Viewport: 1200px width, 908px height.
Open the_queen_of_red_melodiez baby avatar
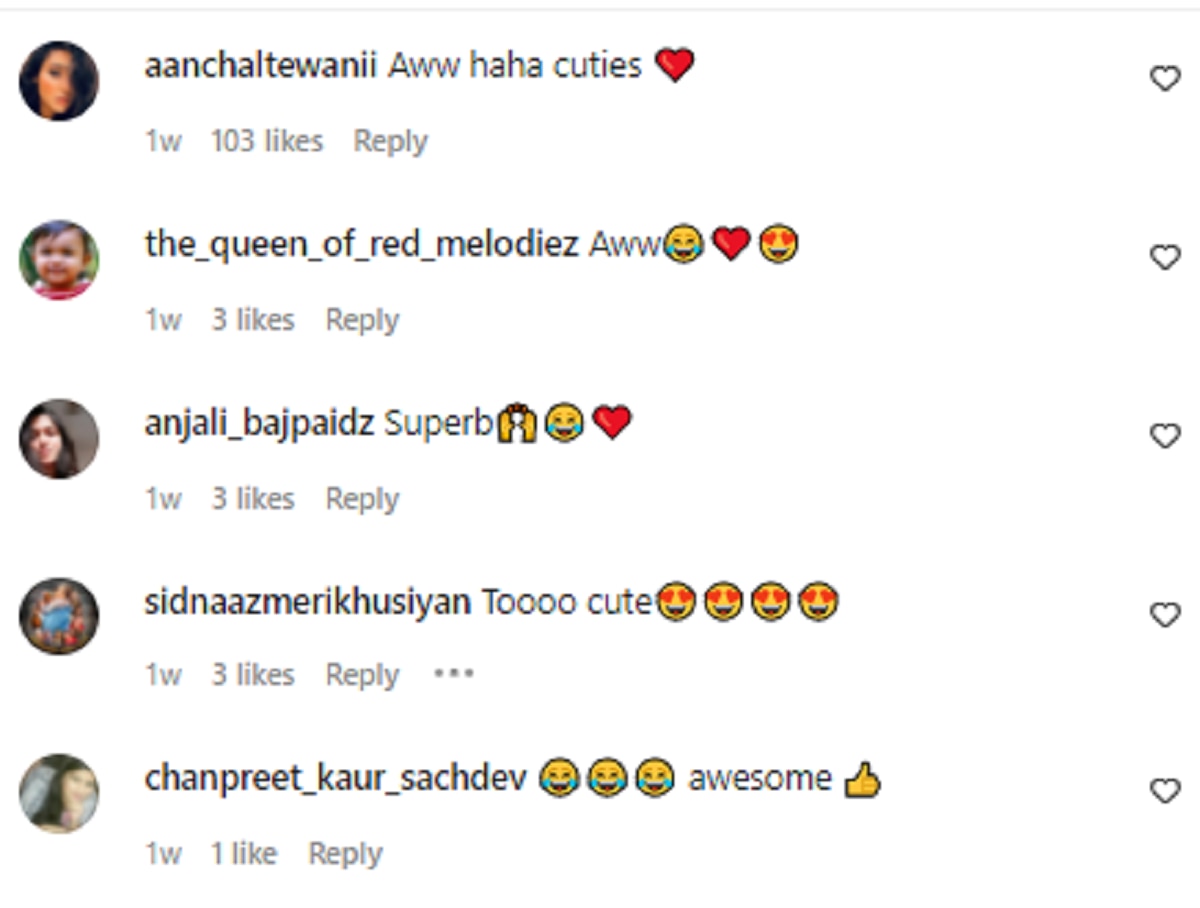click(59, 260)
